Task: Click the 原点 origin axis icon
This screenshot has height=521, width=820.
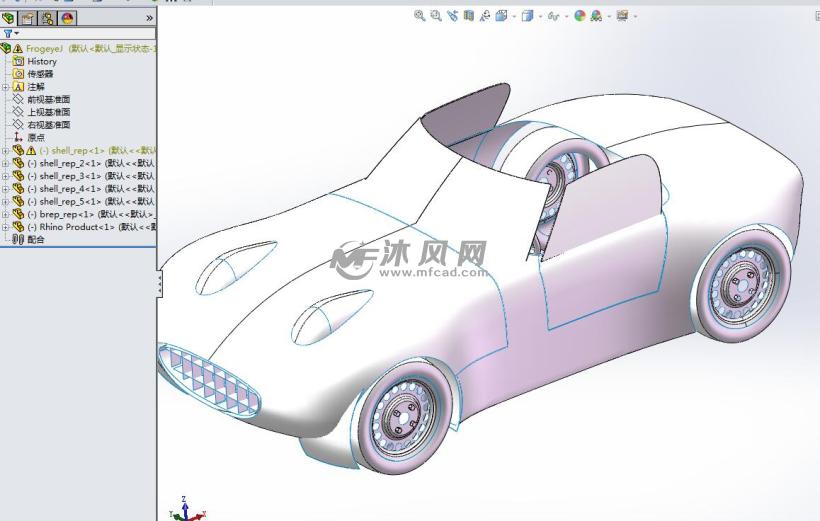Action: click(x=18, y=138)
